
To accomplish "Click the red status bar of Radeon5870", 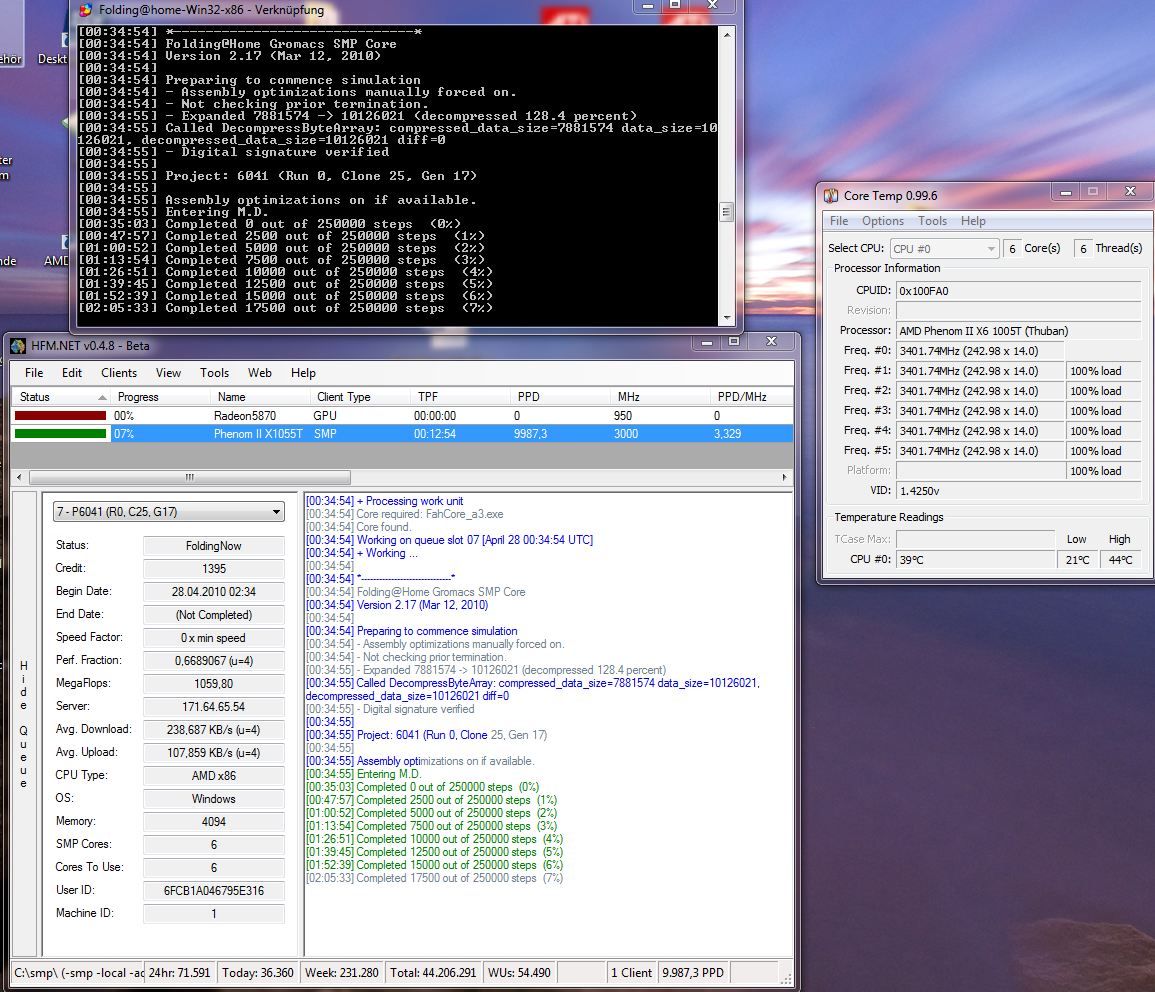I will pyautogui.click(x=60, y=415).
